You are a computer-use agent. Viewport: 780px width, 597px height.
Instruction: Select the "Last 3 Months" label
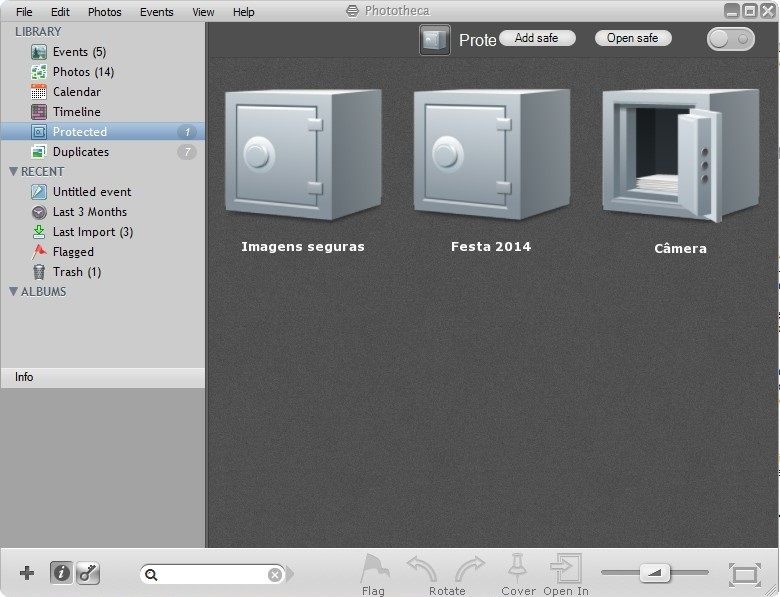pyautogui.click(x=90, y=212)
